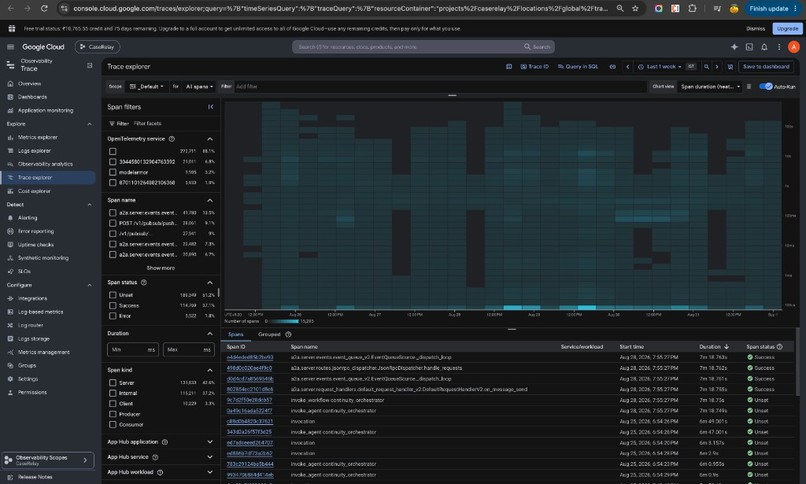This screenshot has height=484, width=806.
Task: Reload the browser page
Action: tap(44, 9)
